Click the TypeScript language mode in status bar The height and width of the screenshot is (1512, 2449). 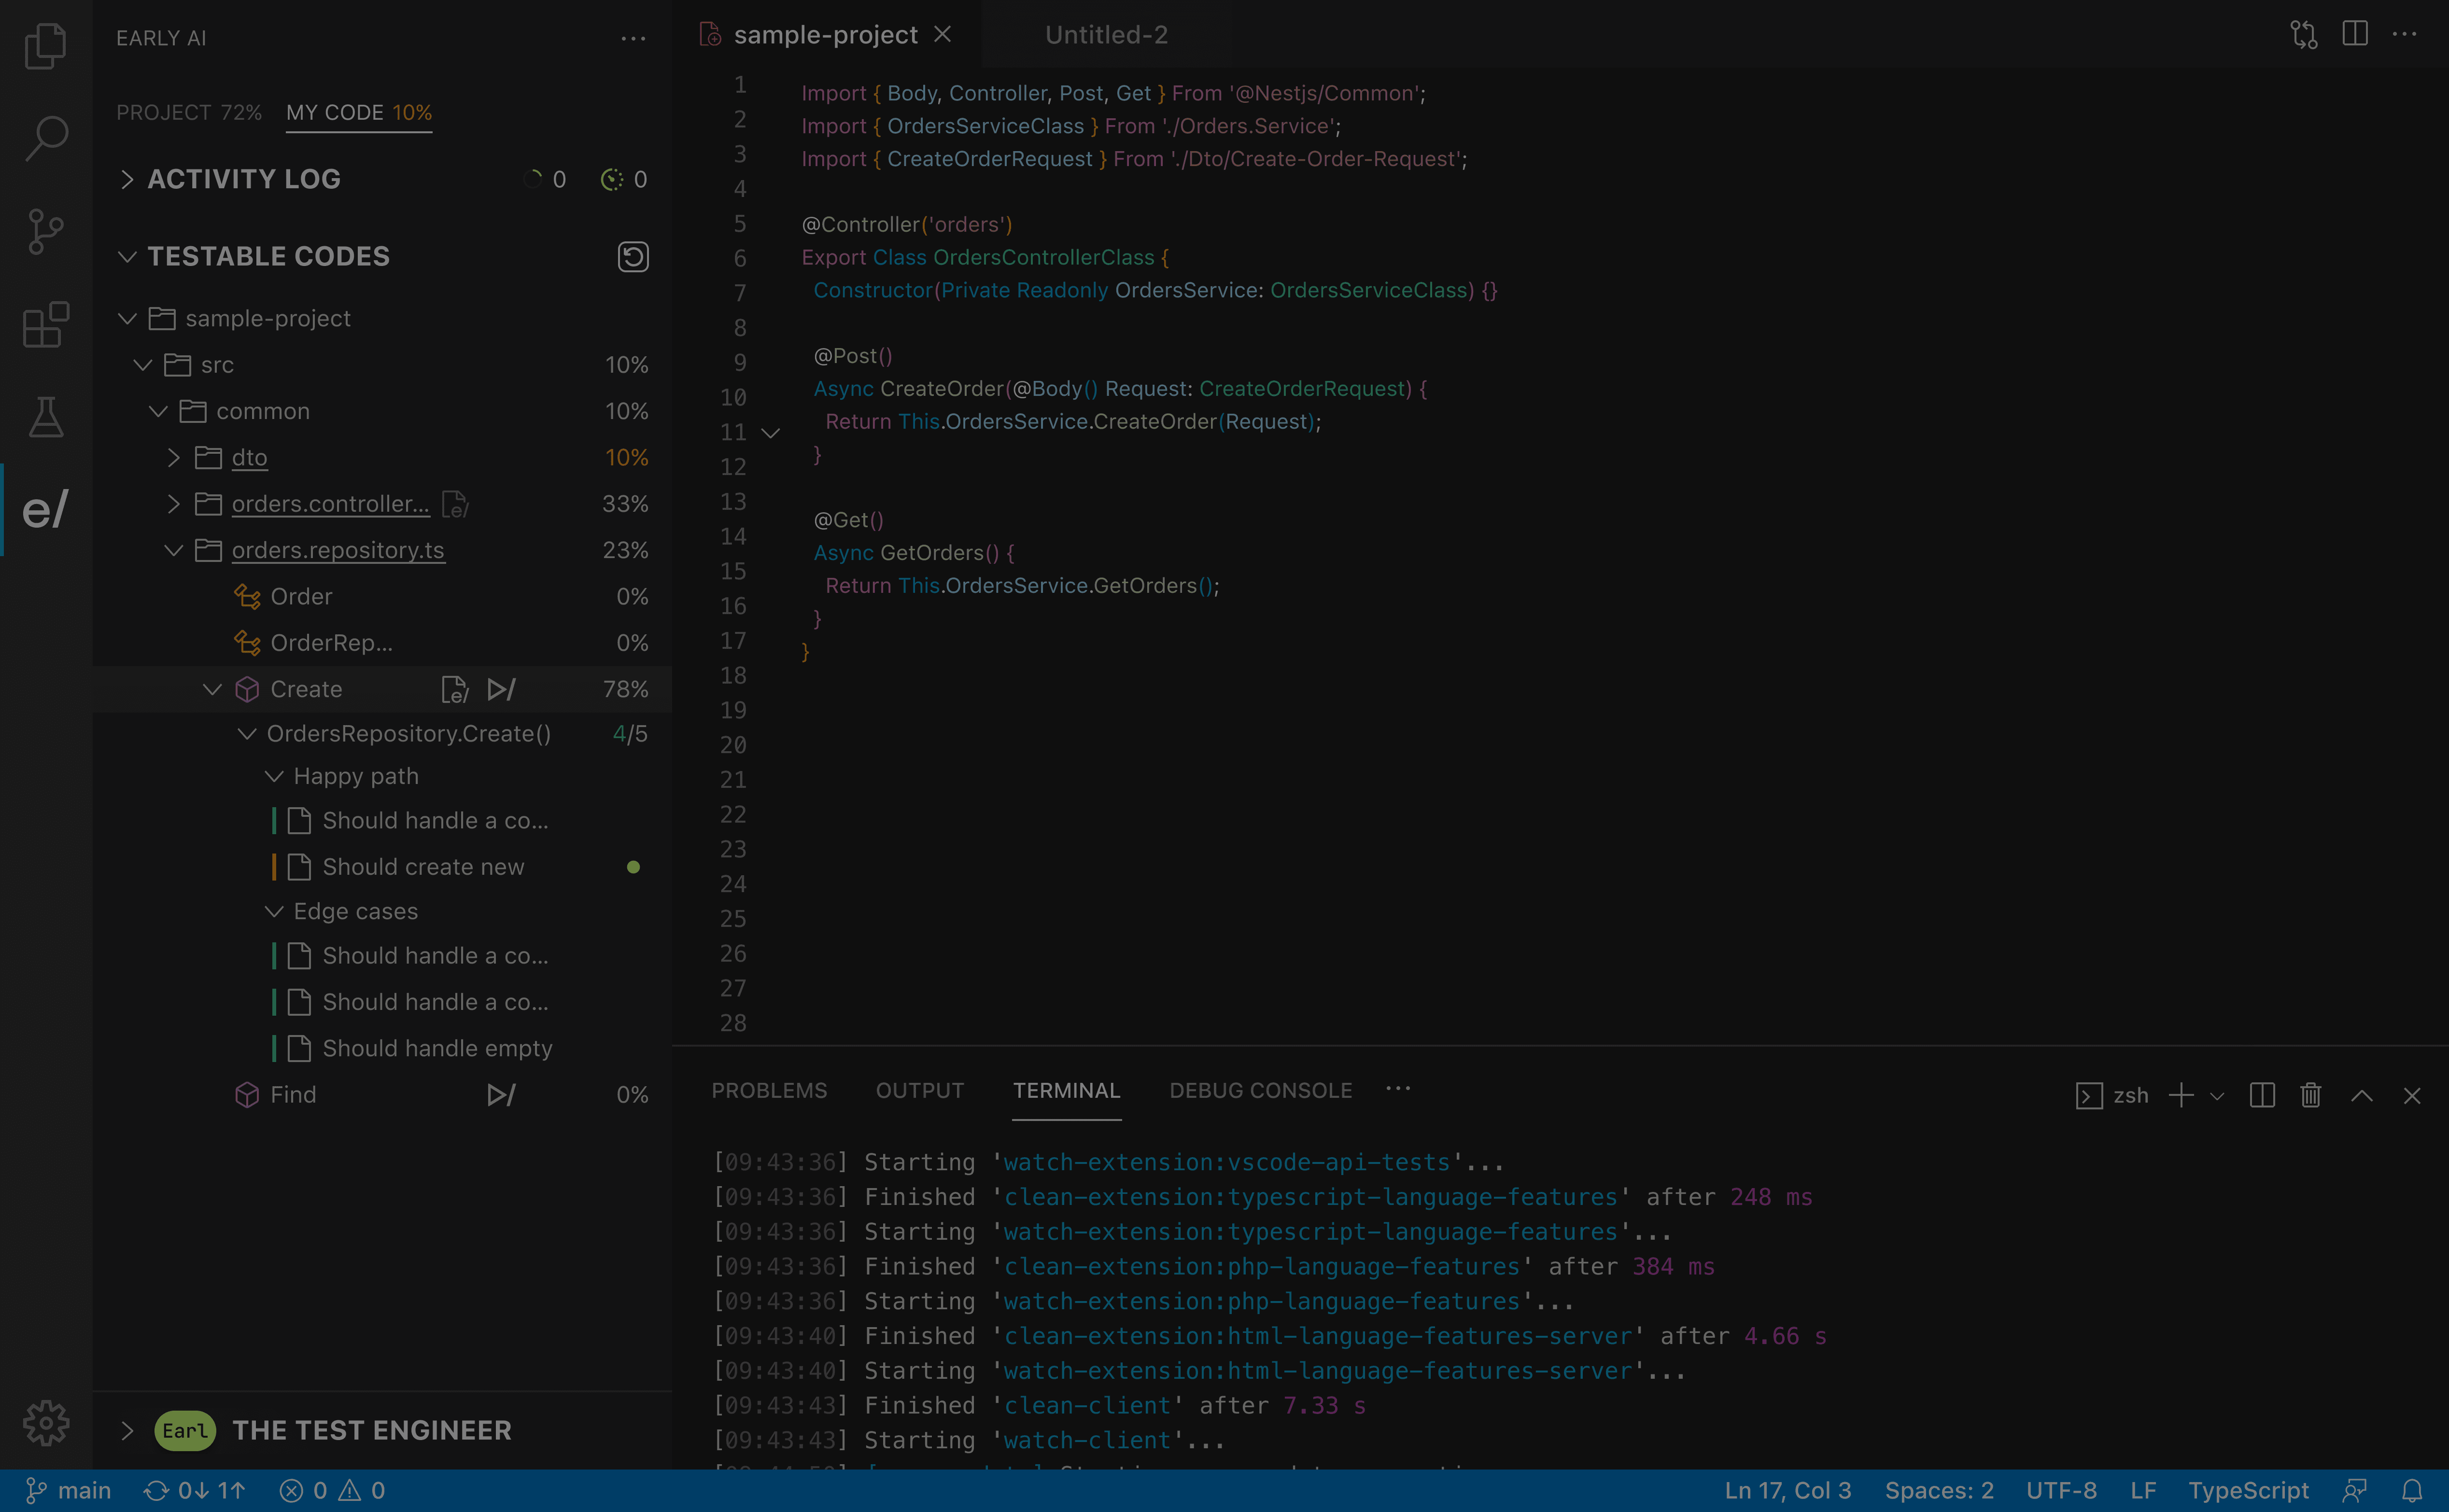click(2248, 1491)
